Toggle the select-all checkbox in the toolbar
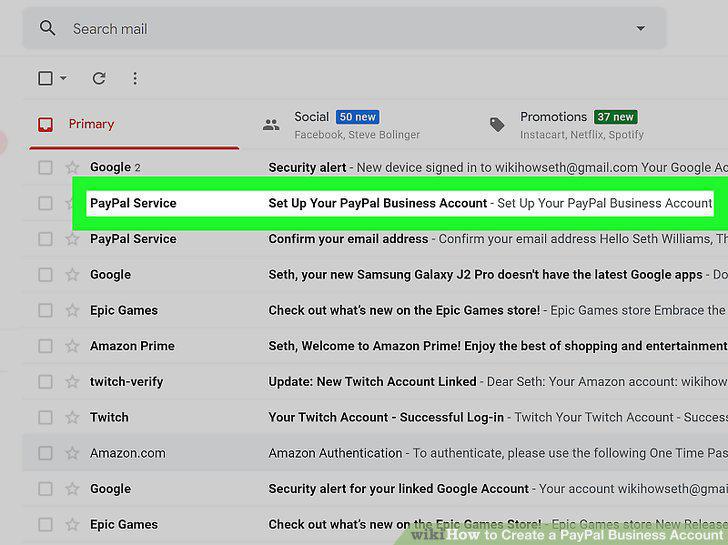The height and width of the screenshot is (545, 728). pyautogui.click(x=45, y=78)
